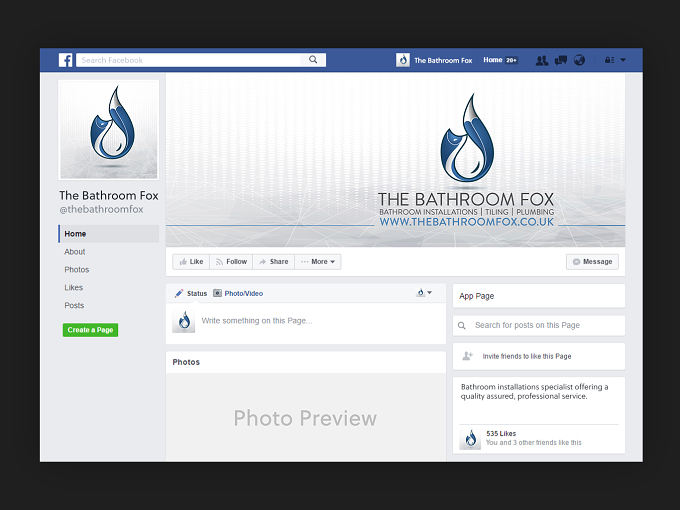The width and height of the screenshot is (680, 510).
Task: Click the Message button
Action: tap(592, 262)
